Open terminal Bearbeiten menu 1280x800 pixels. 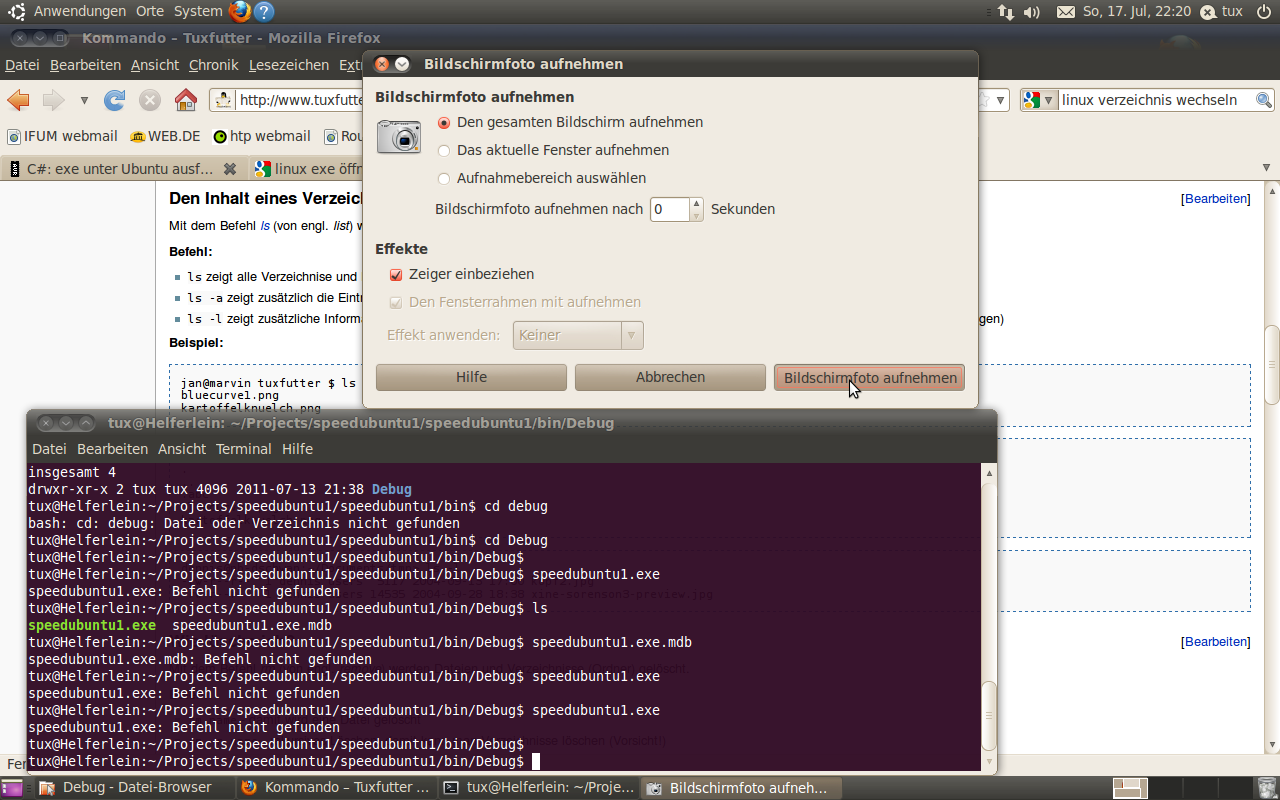(112, 449)
